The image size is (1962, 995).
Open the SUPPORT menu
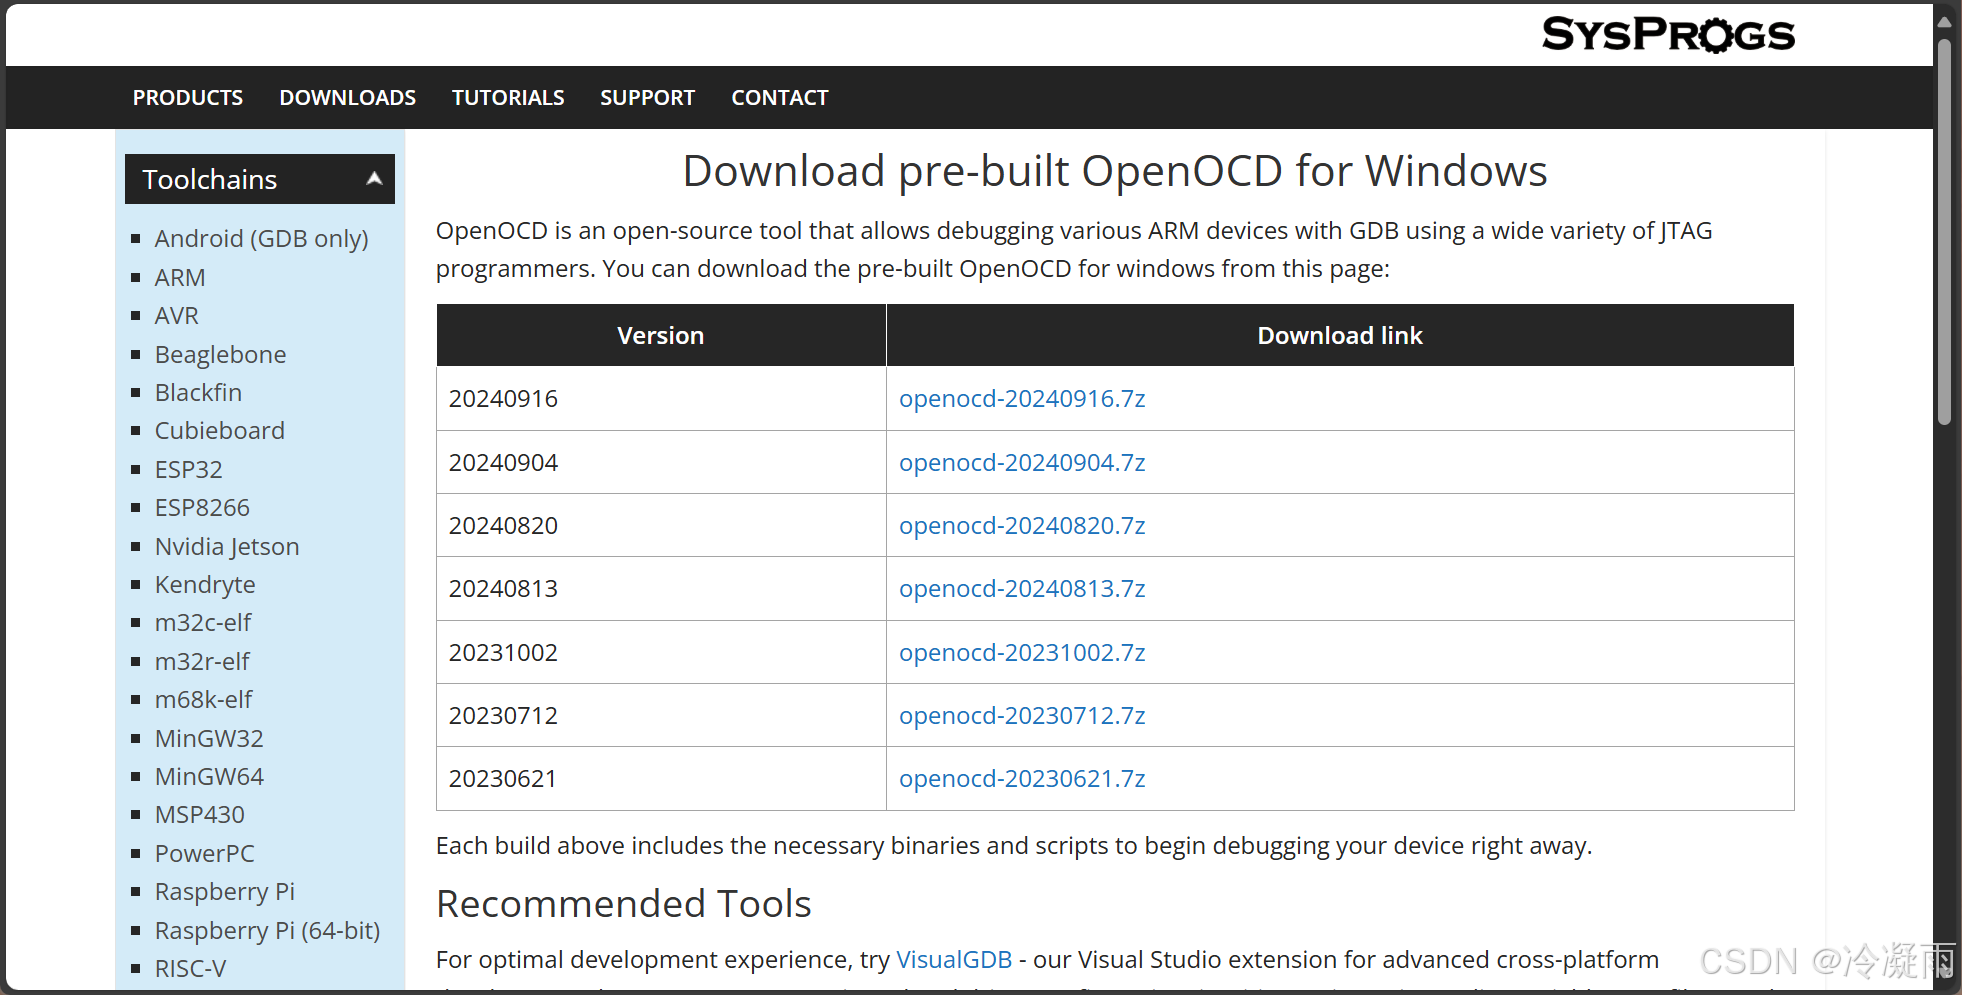(647, 98)
